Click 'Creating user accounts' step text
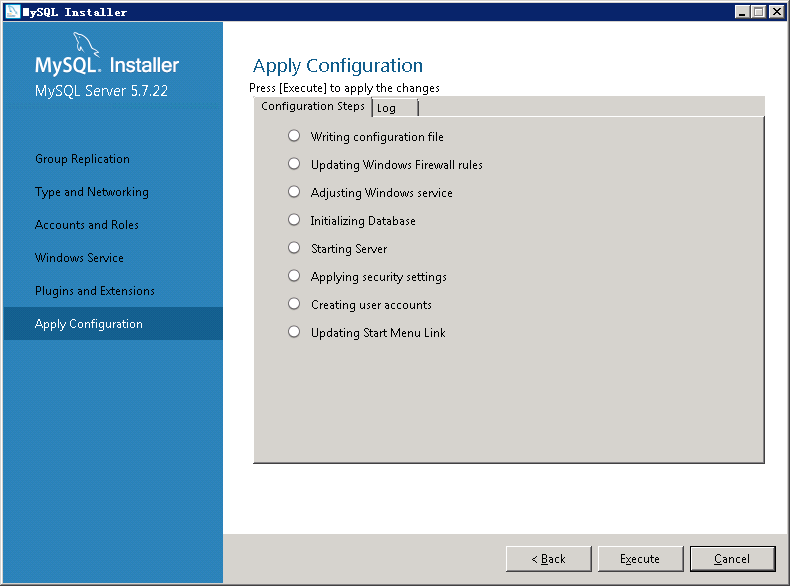This screenshot has height=586, width=790. click(x=371, y=305)
